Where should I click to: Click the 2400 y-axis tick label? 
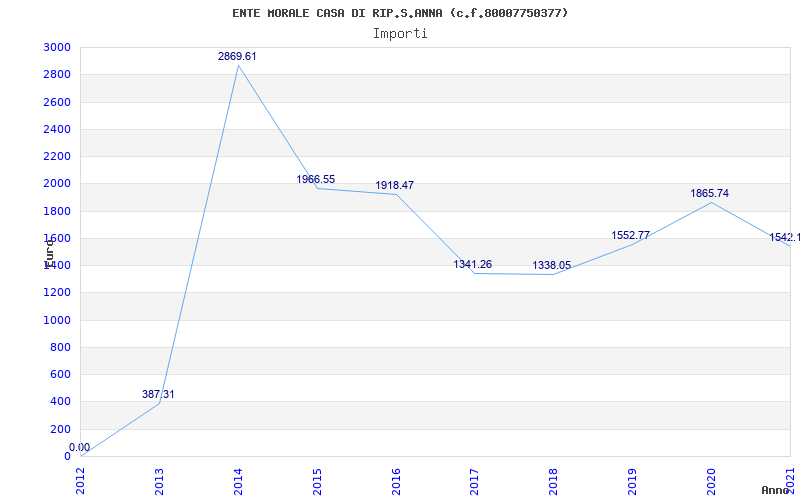[57, 129]
